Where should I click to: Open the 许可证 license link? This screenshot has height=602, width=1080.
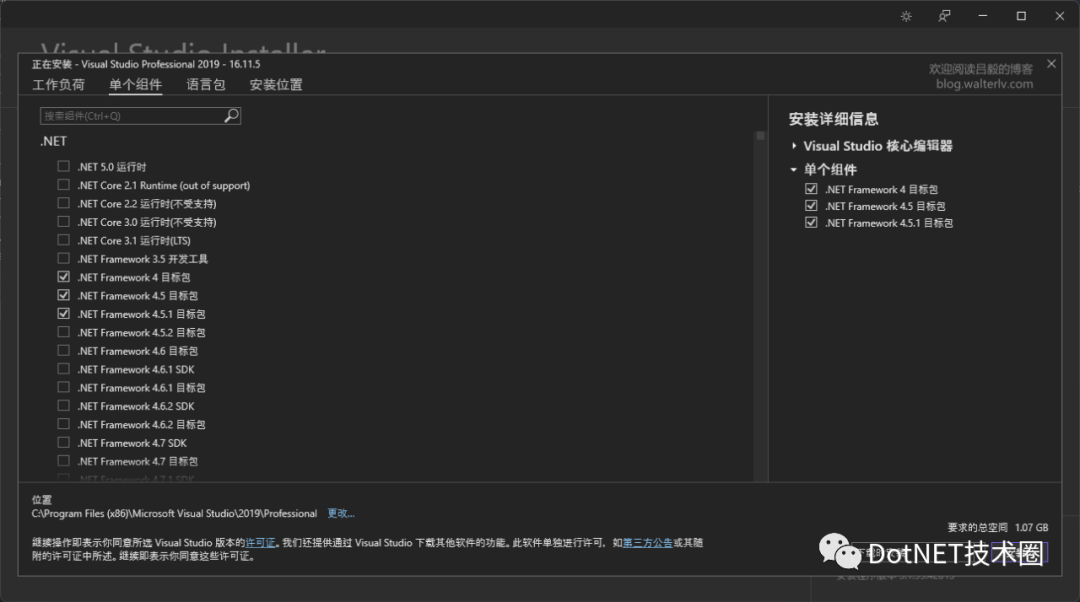pos(260,543)
